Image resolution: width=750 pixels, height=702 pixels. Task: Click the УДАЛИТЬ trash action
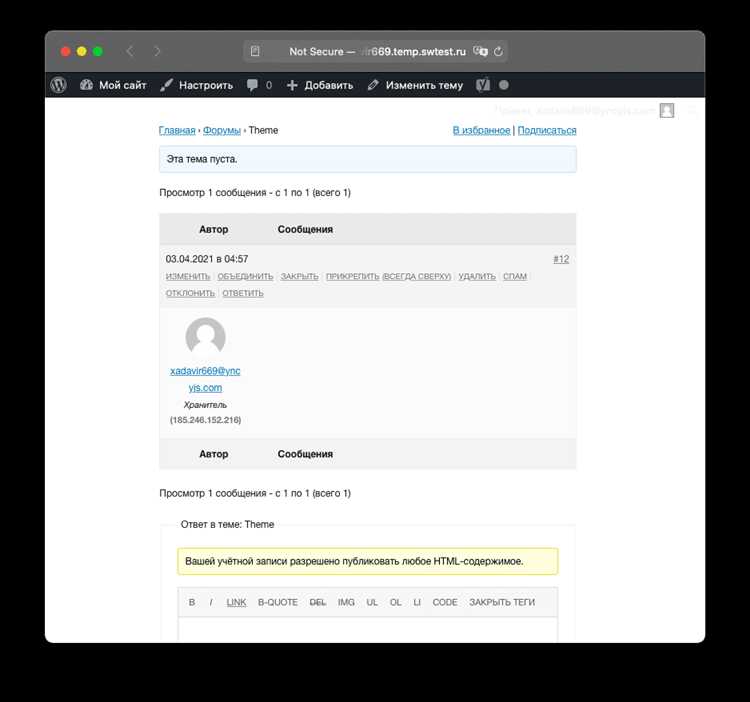click(477, 276)
